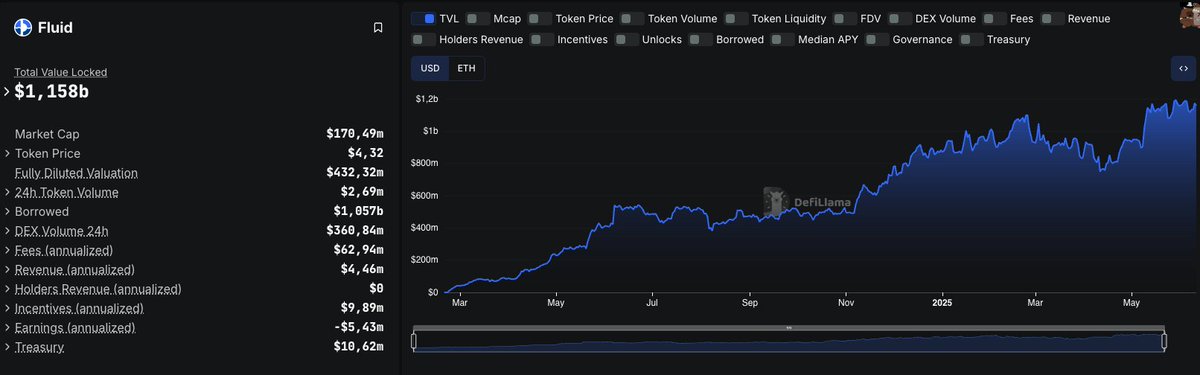This screenshot has width=1200, height=375.
Task: Expand the DEX Volume 24h row
Action: pyautogui.click(x=7, y=230)
